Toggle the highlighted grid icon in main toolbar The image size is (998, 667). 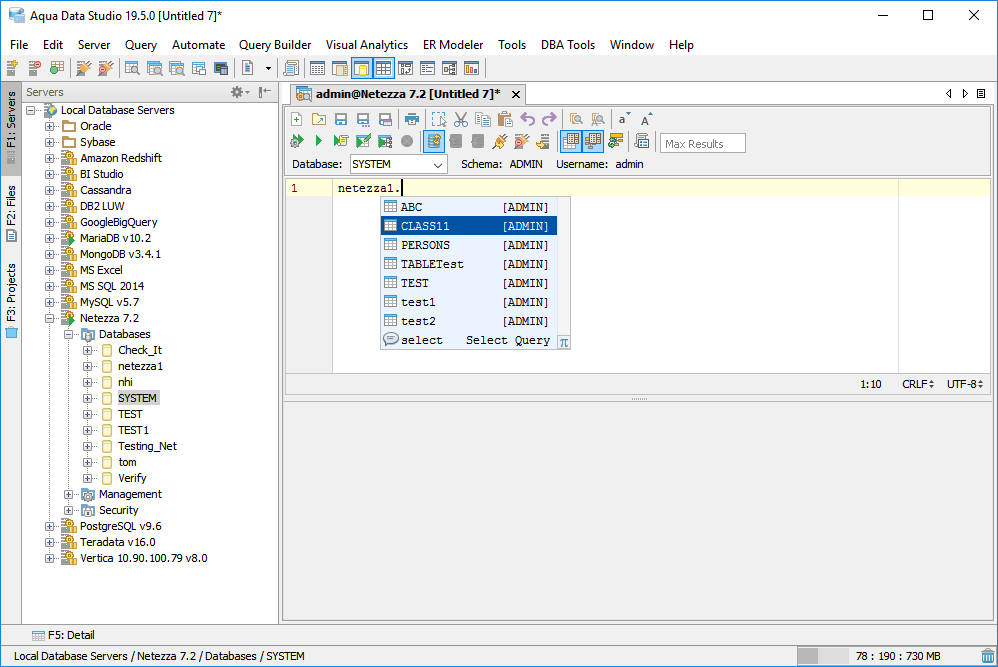pyautogui.click(x=383, y=68)
